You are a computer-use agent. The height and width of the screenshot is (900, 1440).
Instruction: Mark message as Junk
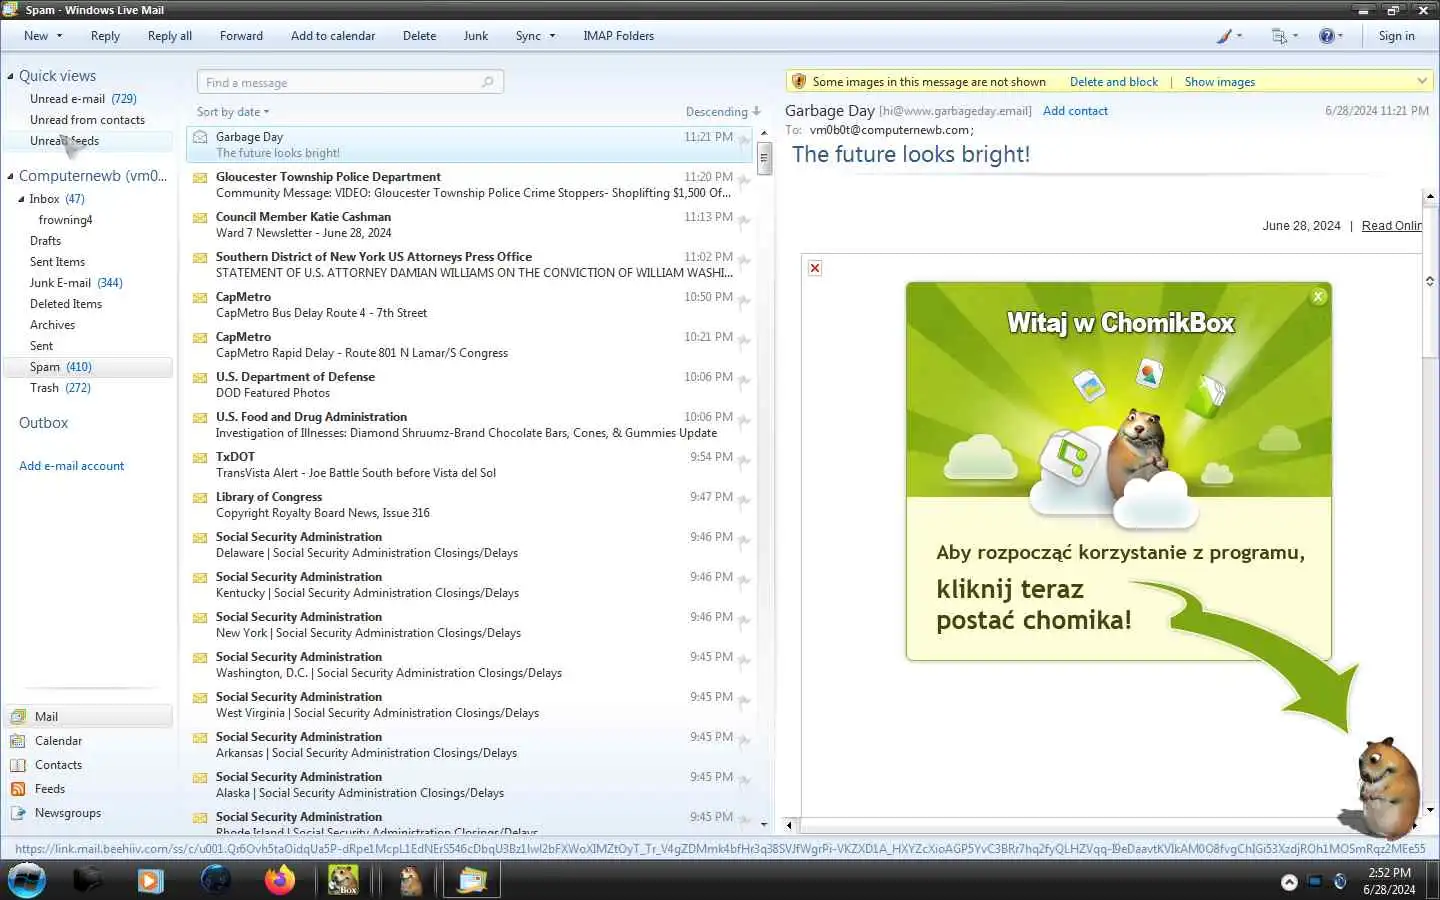point(476,36)
